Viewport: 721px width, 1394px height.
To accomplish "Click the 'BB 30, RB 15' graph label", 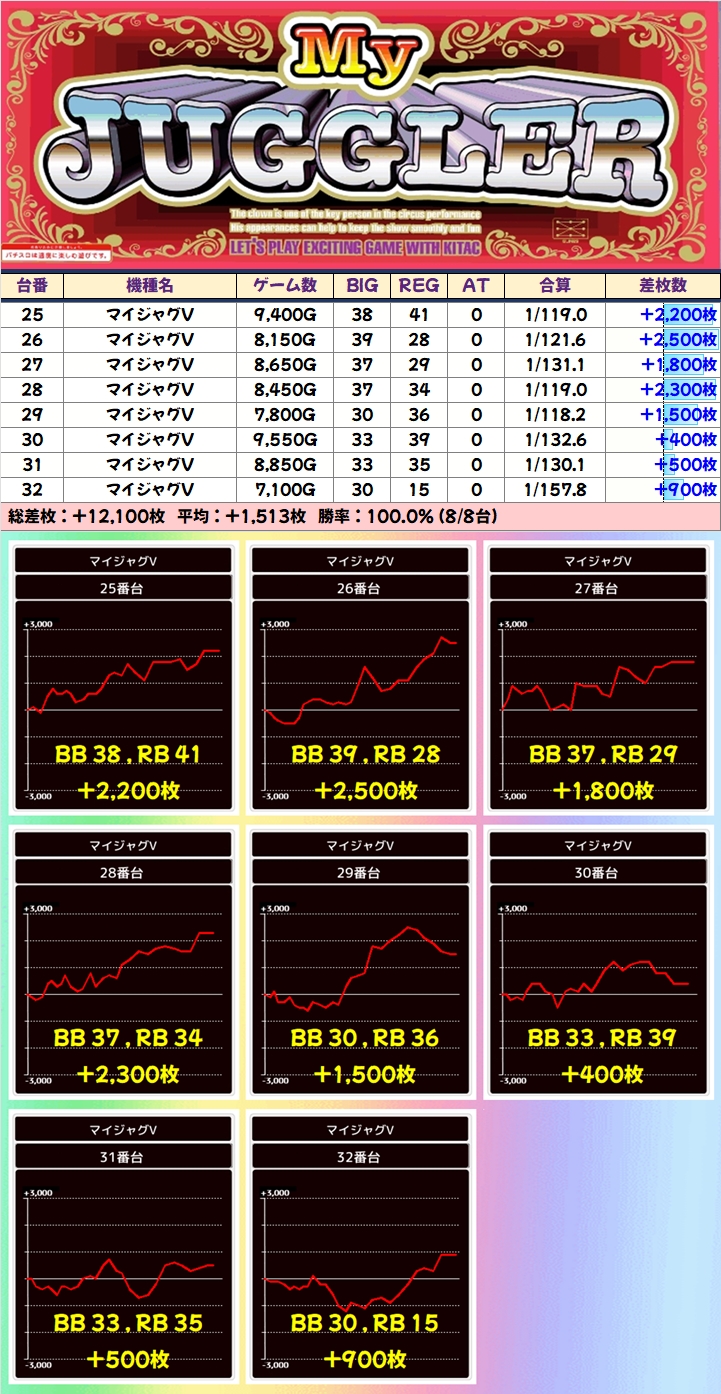I will (x=365, y=1323).
